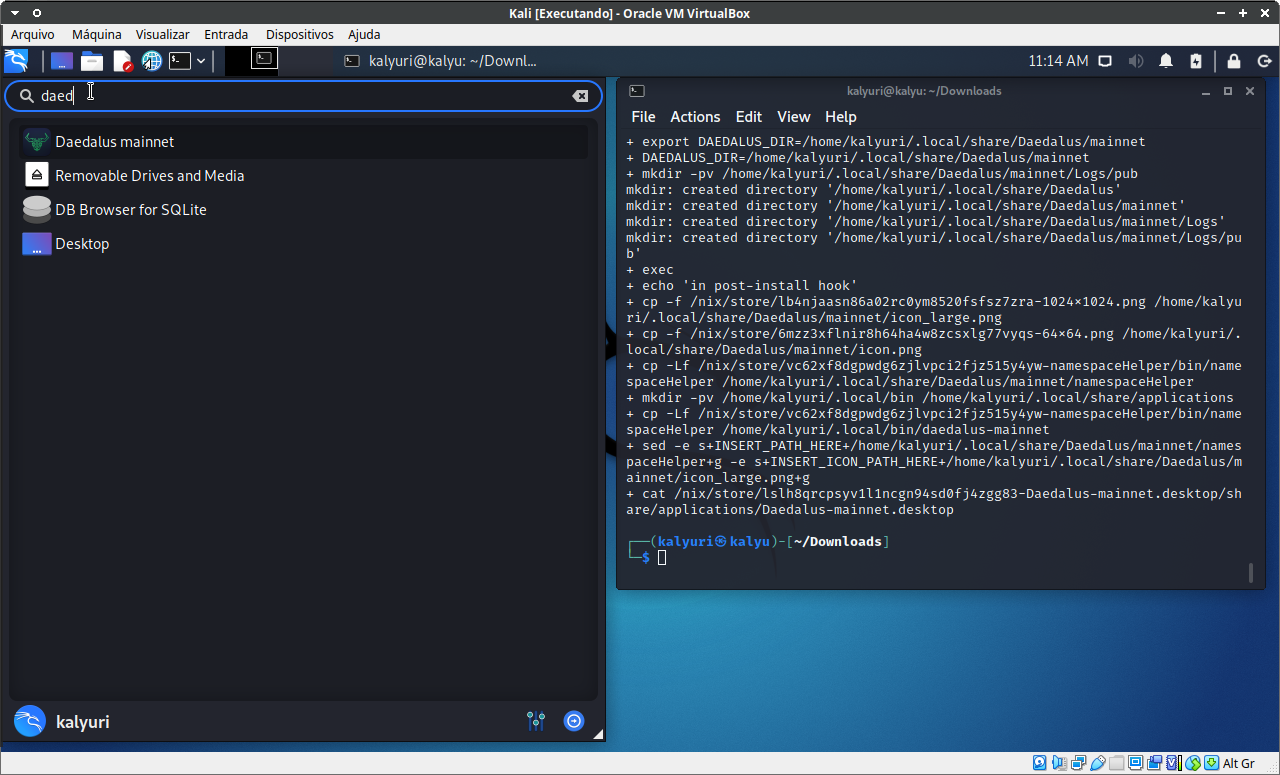Screen dimensions: 1280x775
Task: Click VirtualBox mouse integration status icon
Action: pyautogui.click(x=1193, y=764)
